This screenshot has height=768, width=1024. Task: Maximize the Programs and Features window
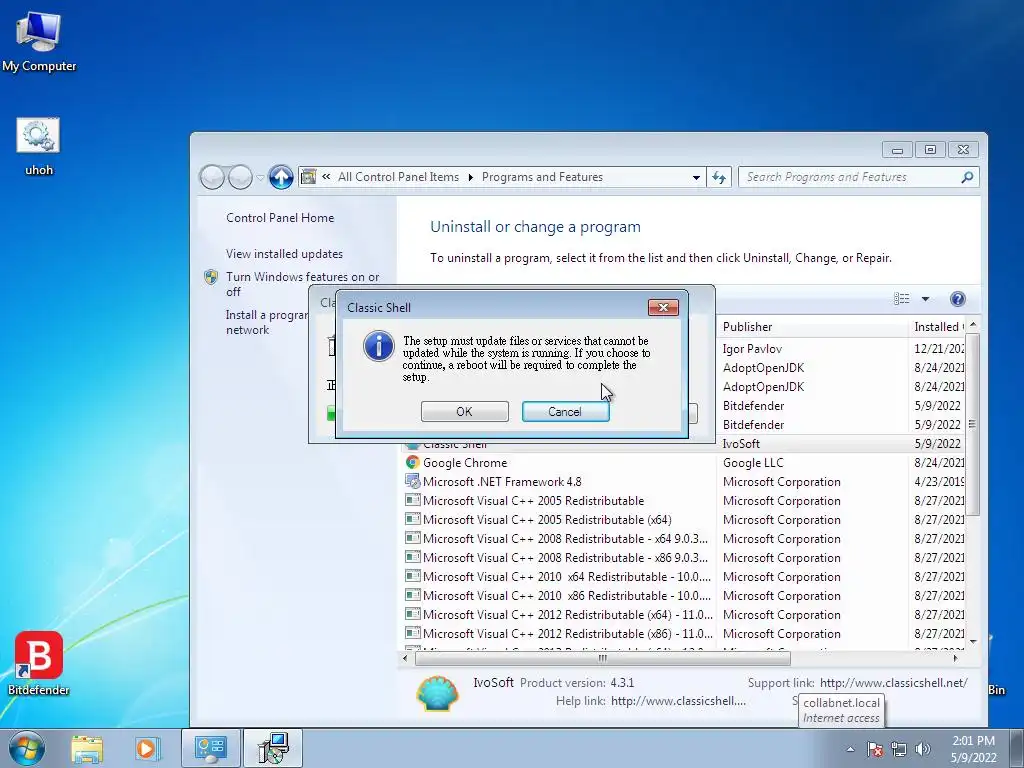(x=930, y=150)
